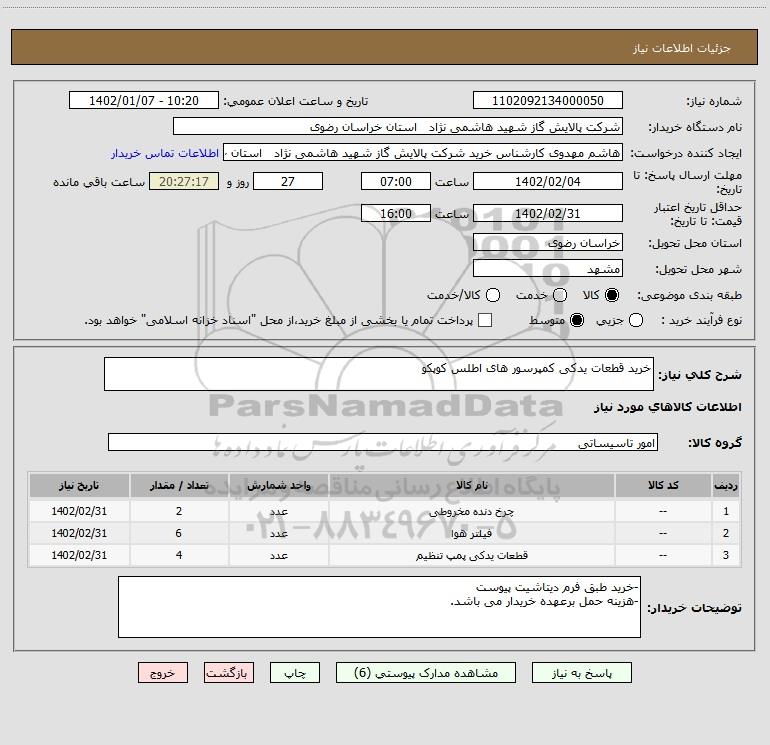The image size is (770, 745).
Task: Select the چرخ دنده مخروطی row item
Action: pyautogui.click(x=471, y=511)
